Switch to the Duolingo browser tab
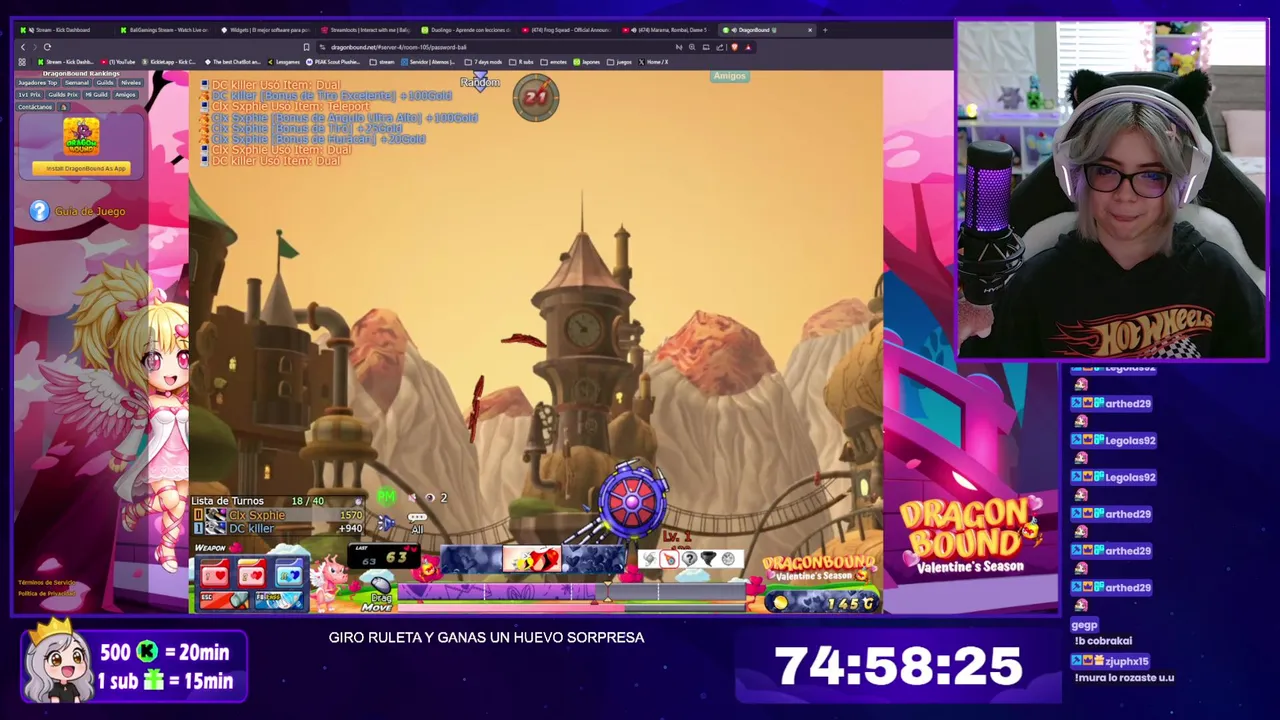The image size is (1280, 720). tap(466, 30)
